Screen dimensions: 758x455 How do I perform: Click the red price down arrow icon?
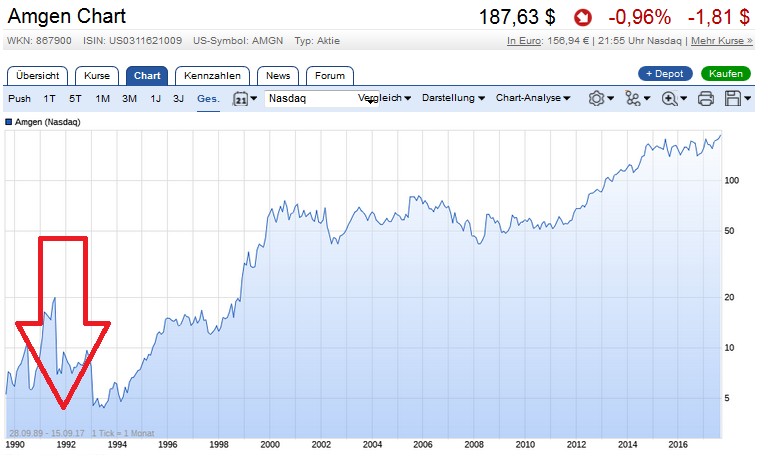point(583,18)
